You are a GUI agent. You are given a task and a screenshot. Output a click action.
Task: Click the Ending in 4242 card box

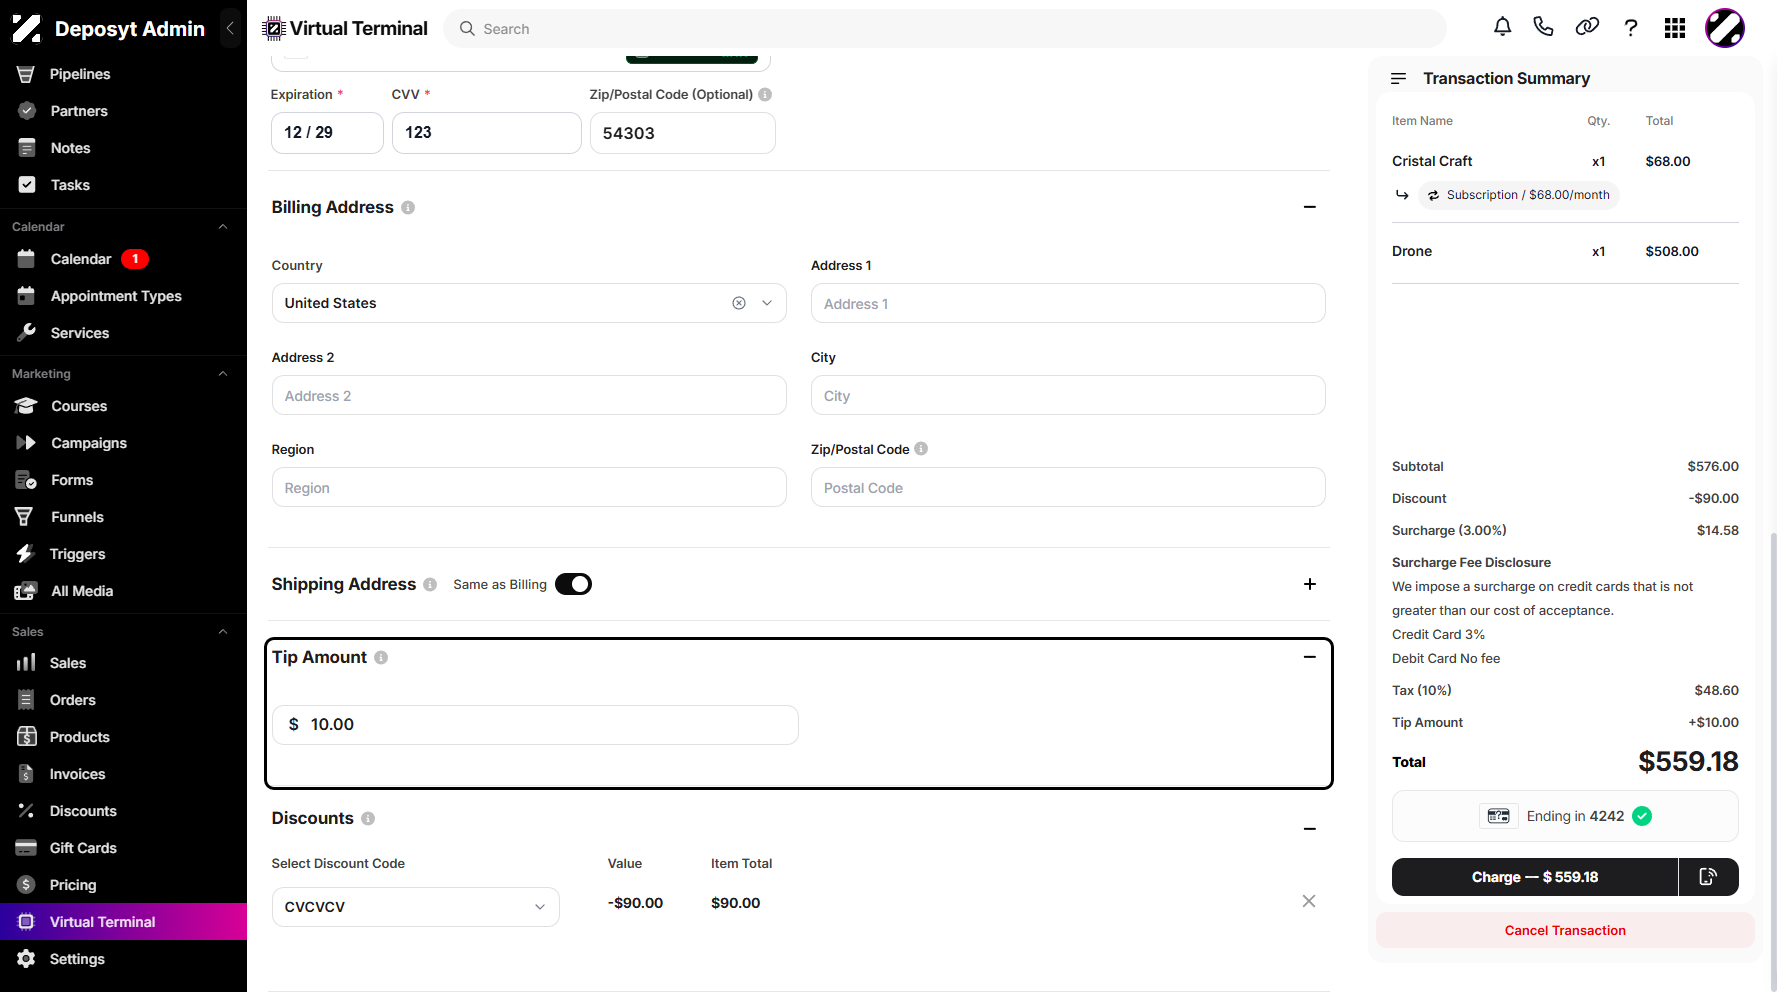pyautogui.click(x=1565, y=816)
